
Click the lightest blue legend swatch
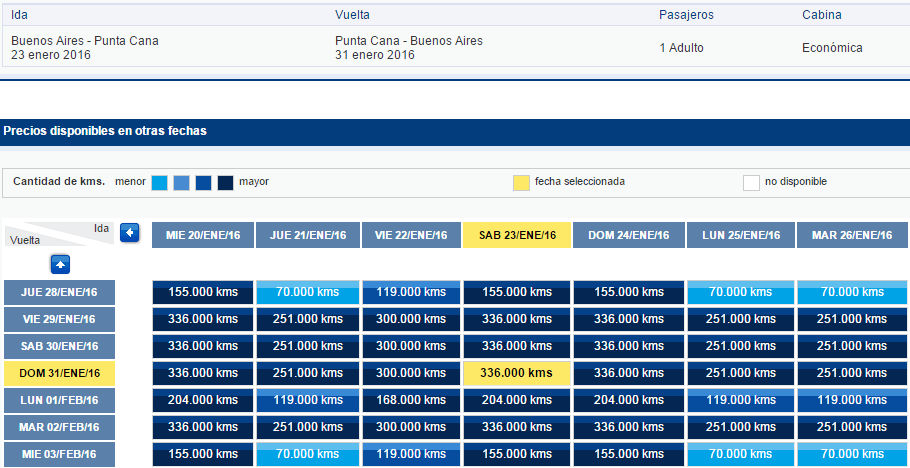(159, 182)
